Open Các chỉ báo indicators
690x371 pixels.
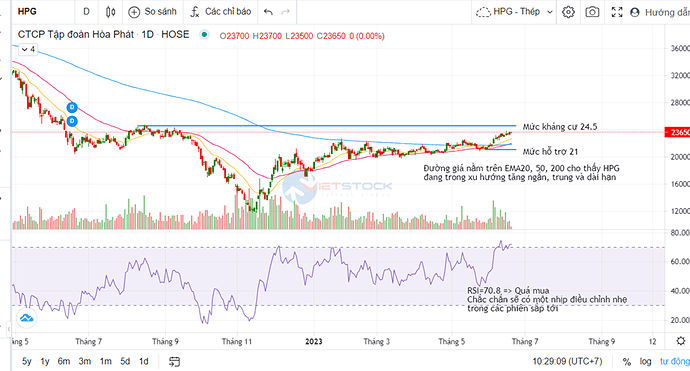(220, 12)
